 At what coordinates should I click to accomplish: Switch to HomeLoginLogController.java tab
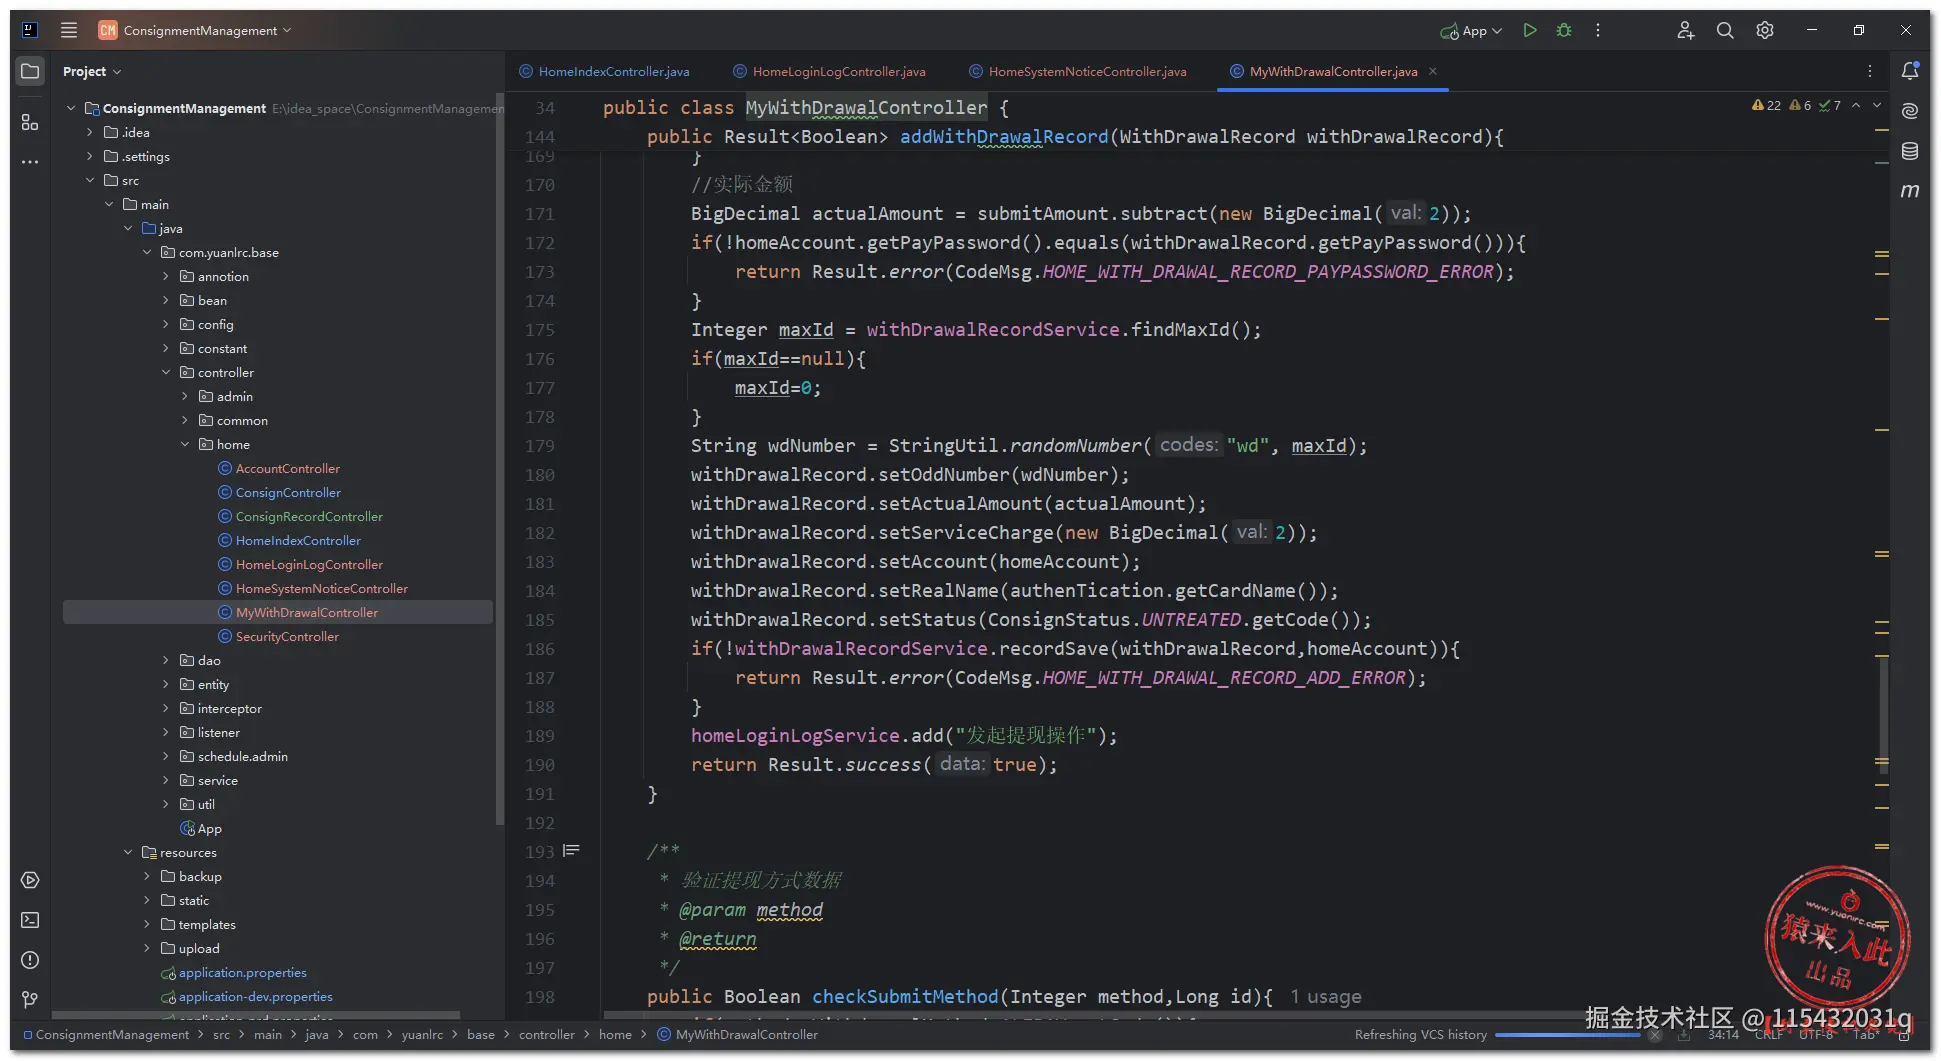click(830, 71)
